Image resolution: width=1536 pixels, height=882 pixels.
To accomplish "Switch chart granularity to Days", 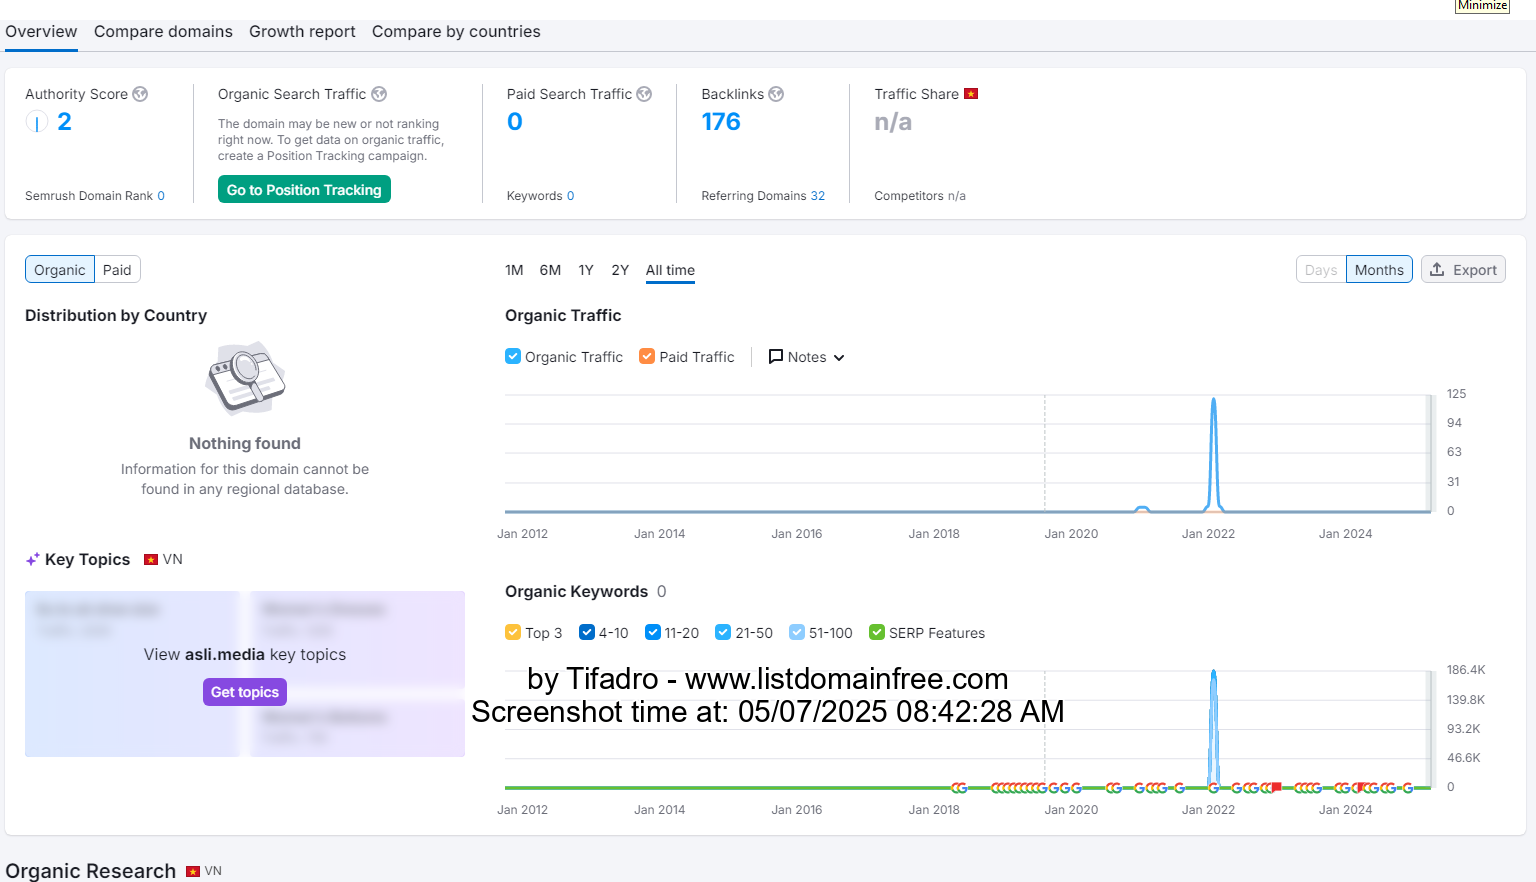I will 1321,270.
